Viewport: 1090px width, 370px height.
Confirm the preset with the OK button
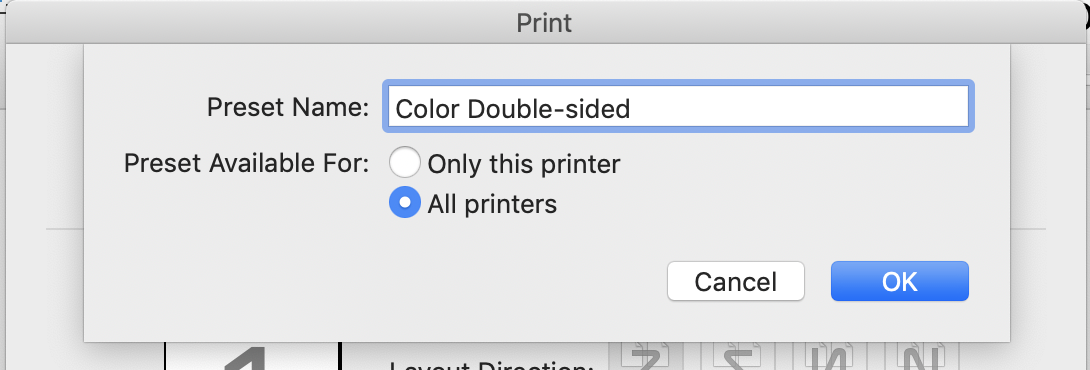tap(900, 281)
